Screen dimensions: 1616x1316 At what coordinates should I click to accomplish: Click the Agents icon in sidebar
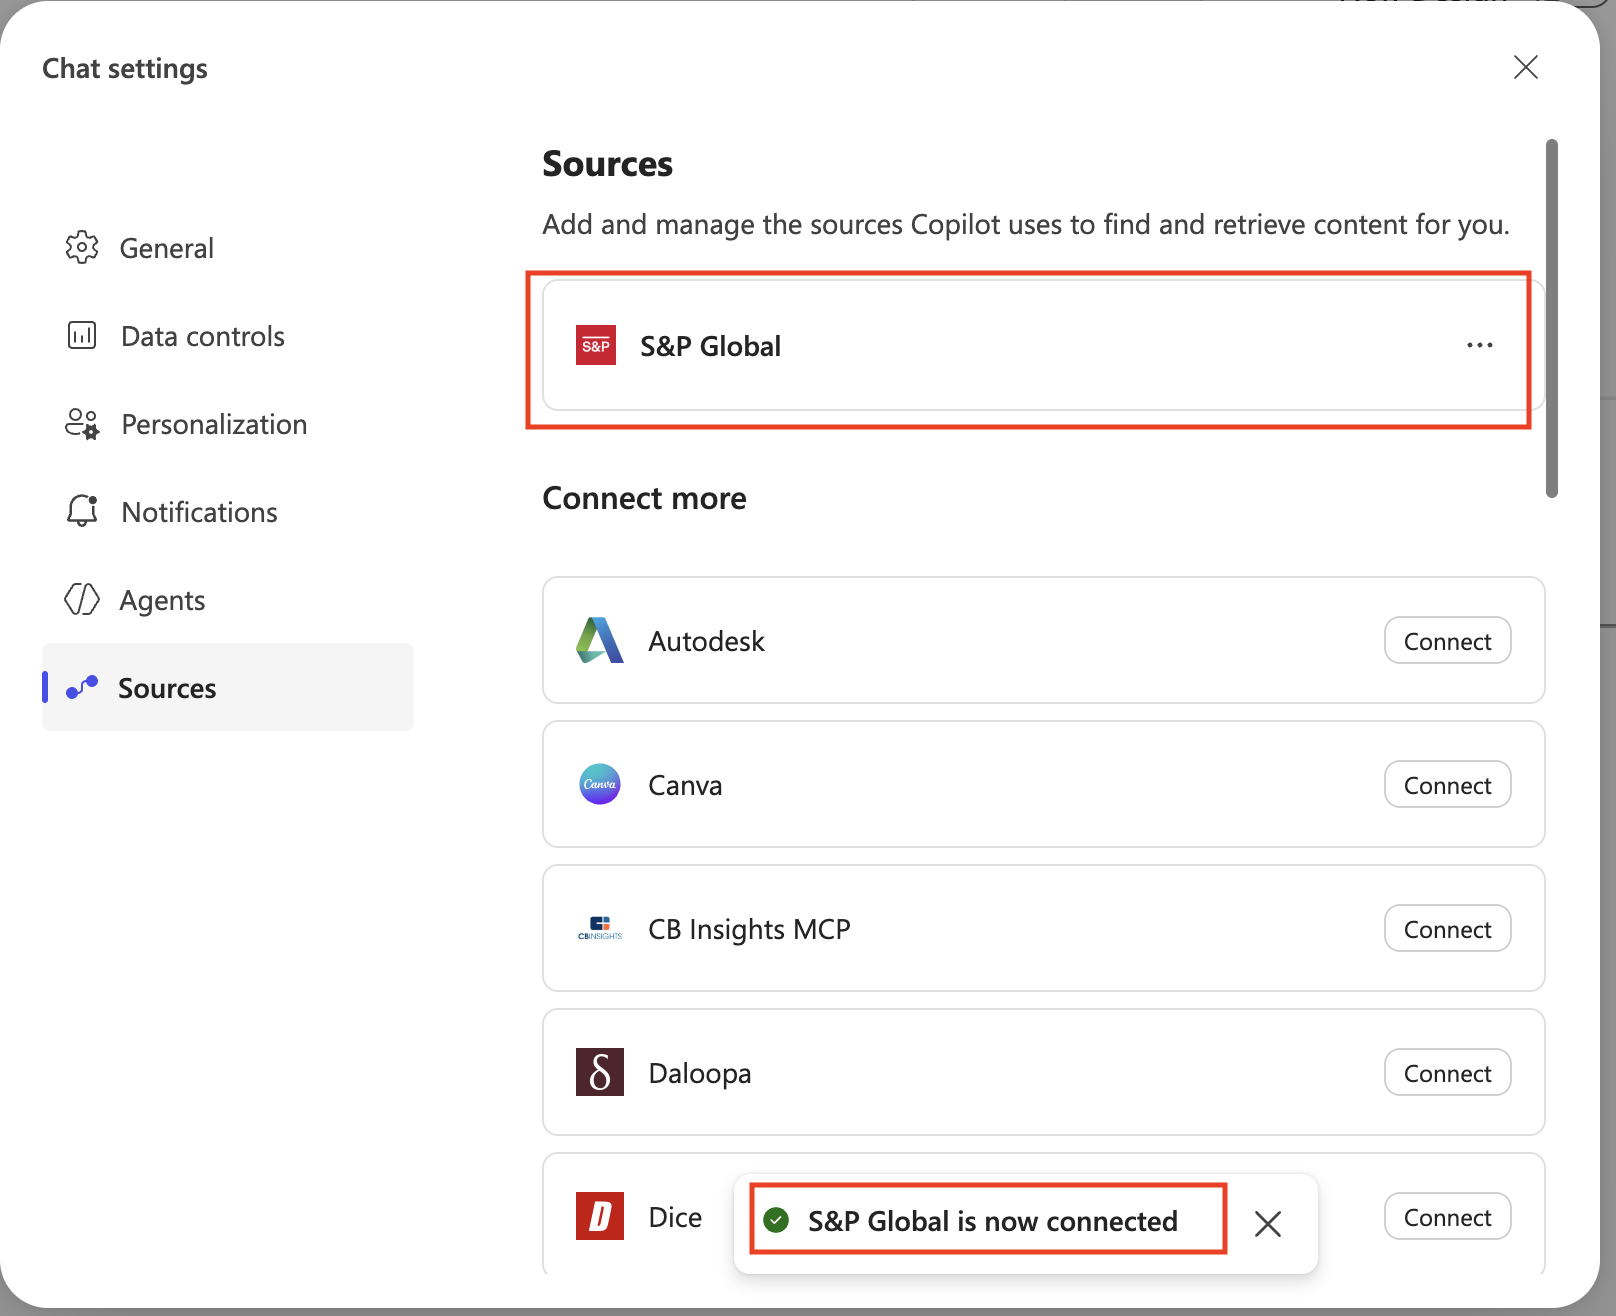(82, 599)
